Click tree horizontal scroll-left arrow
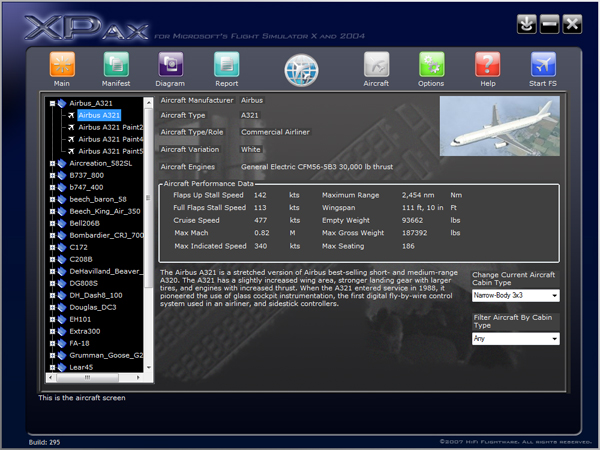Screen dimensions: 600x450 (51, 378)
